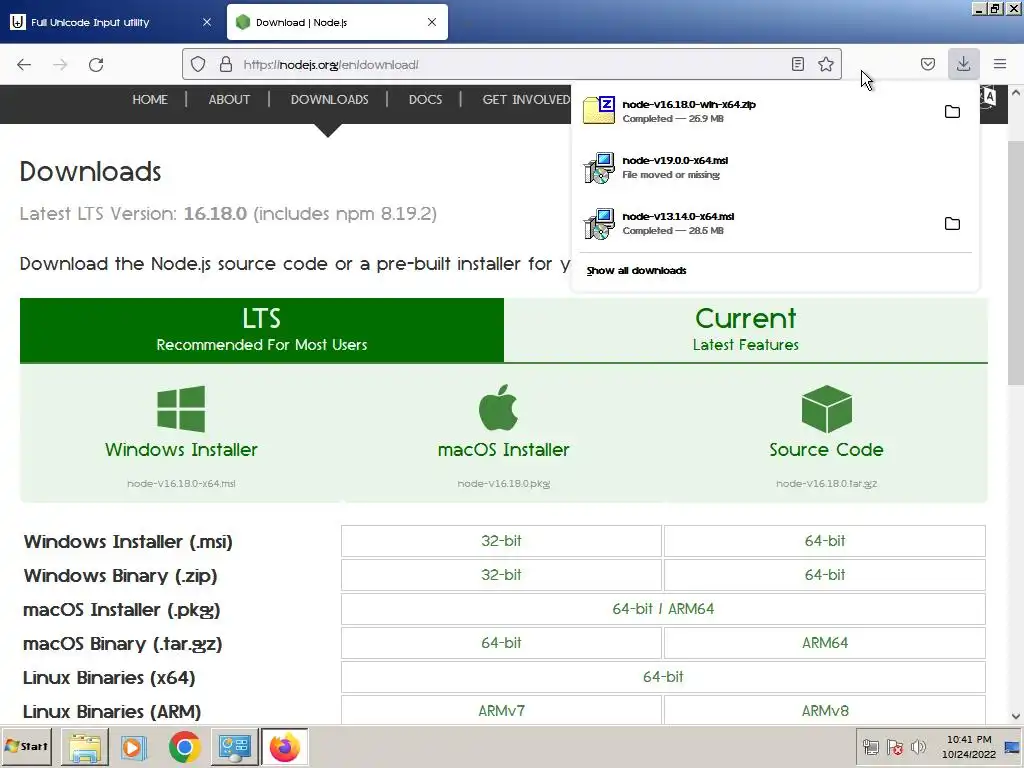Click the Source Code text link

(x=826, y=450)
